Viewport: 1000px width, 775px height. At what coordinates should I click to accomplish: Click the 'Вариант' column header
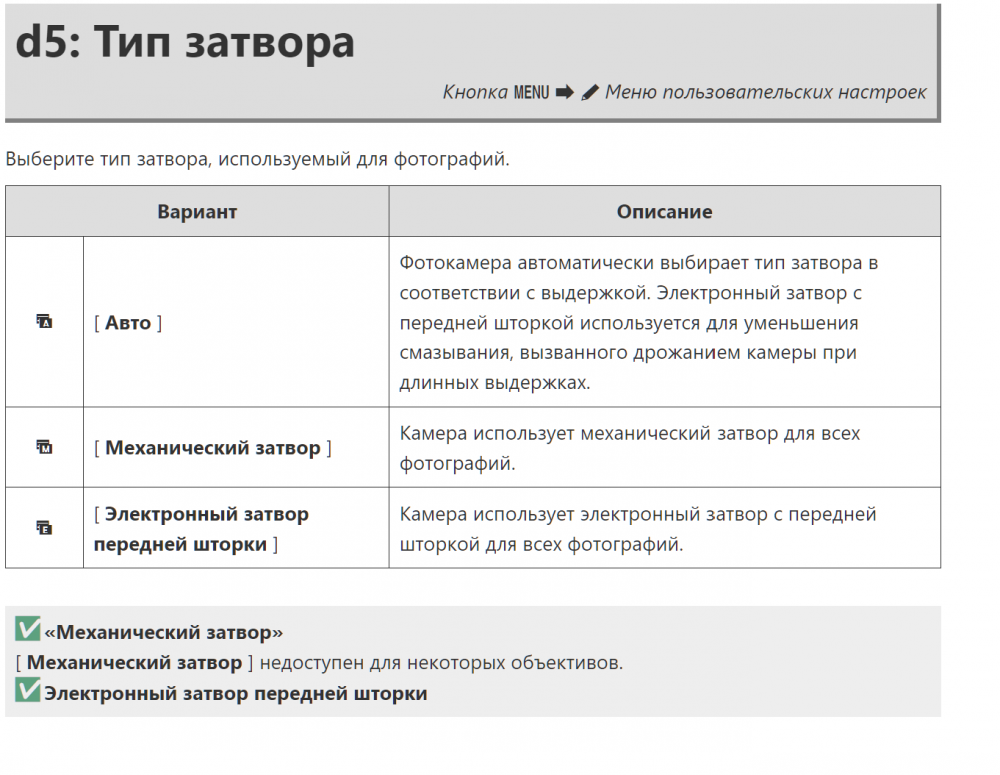(197, 211)
